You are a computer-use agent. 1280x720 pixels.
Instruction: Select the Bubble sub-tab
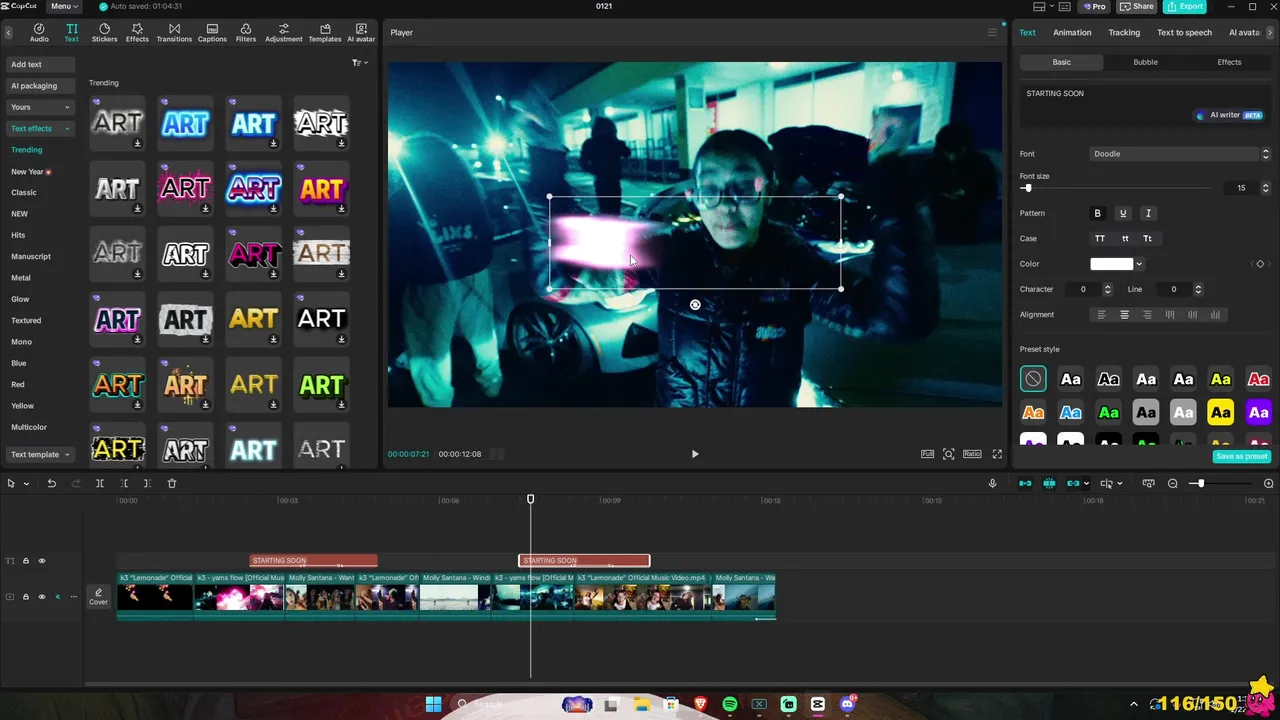click(x=1145, y=62)
